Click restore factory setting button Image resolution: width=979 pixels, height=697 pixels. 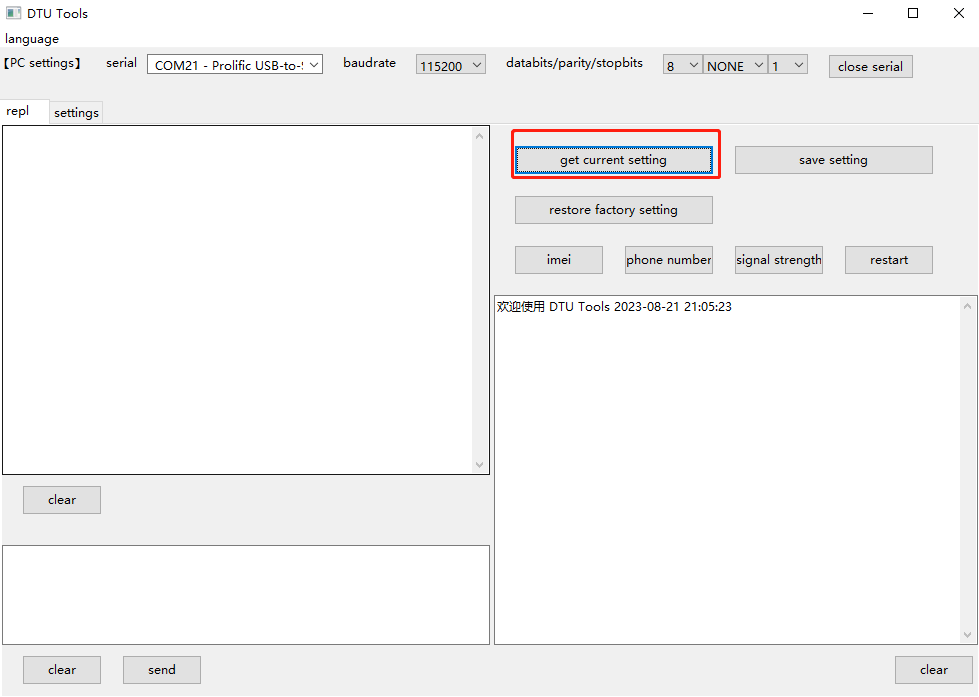coord(613,210)
